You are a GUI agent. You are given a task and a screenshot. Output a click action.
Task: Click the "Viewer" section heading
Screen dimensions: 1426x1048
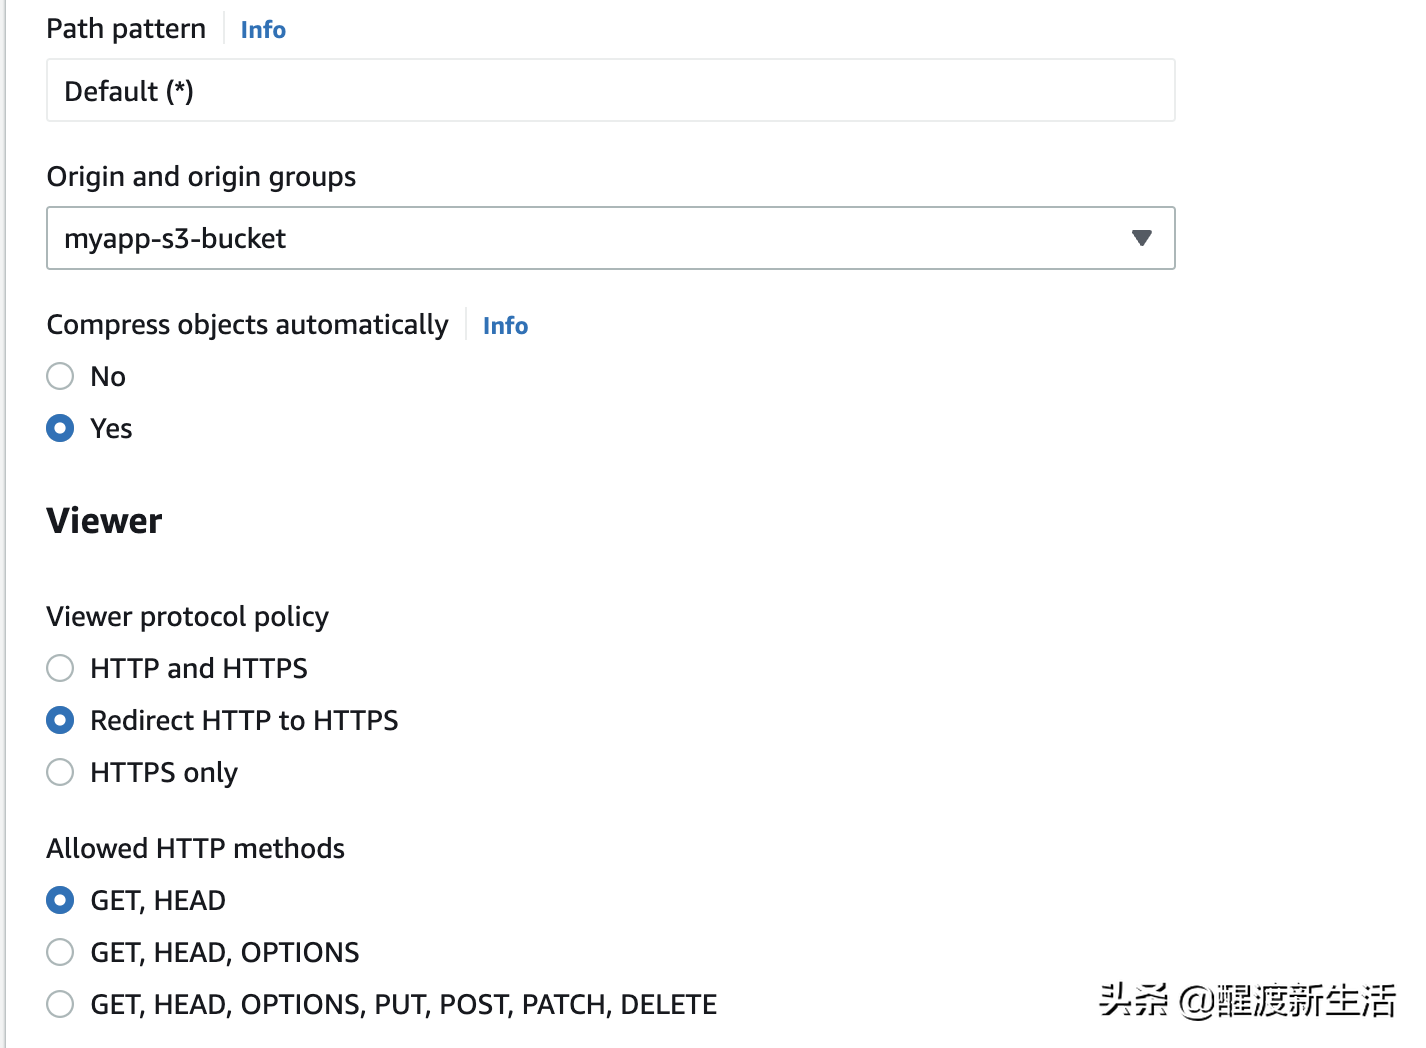[x=103, y=520]
